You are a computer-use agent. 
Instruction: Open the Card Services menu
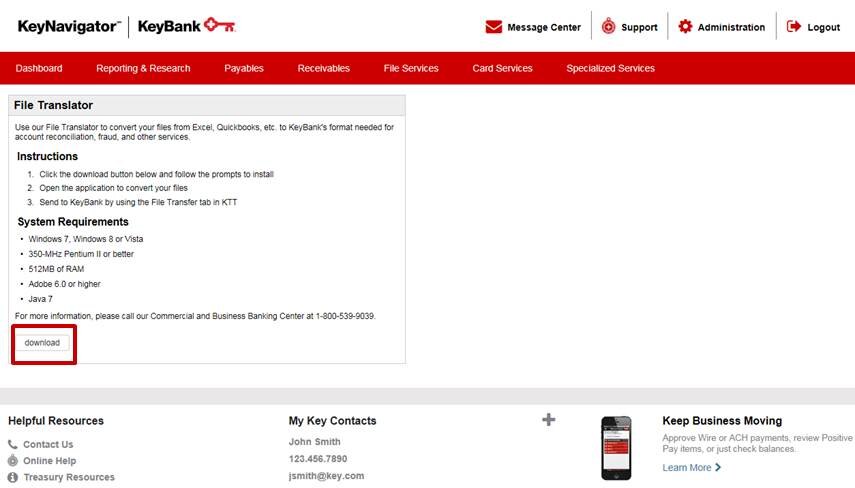(x=502, y=68)
